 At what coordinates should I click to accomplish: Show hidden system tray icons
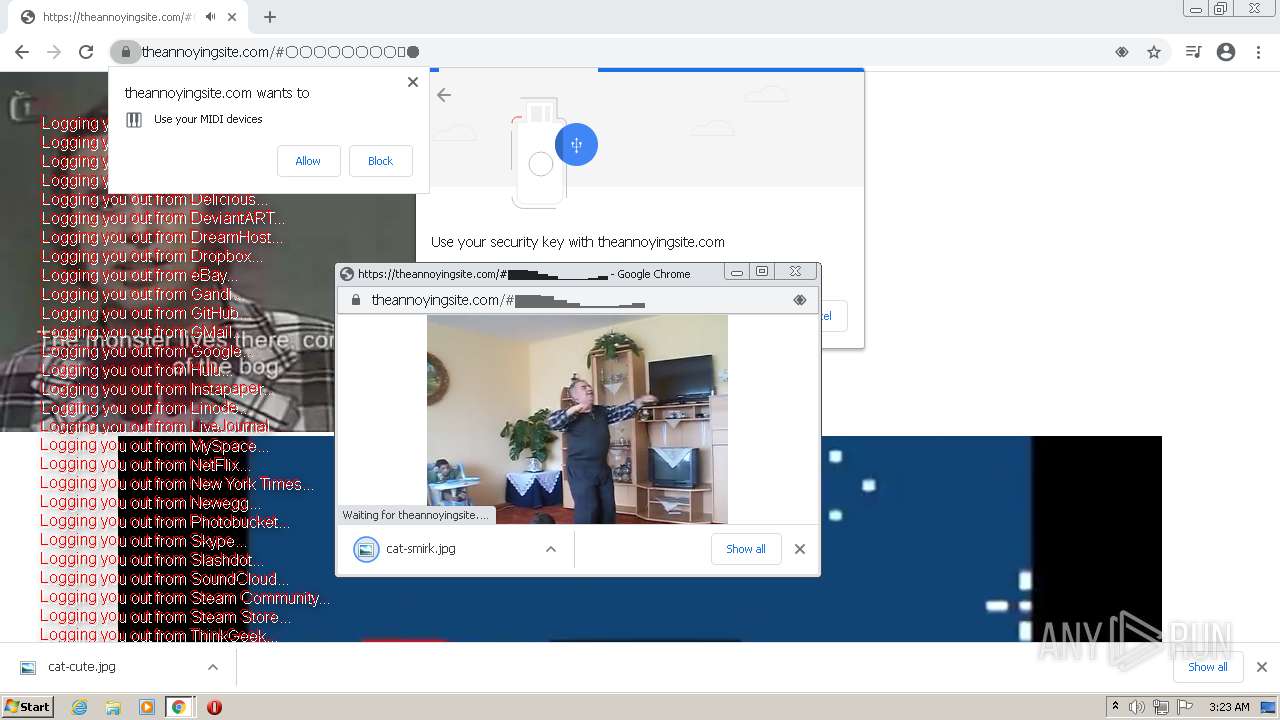pyautogui.click(x=1115, y=706)
